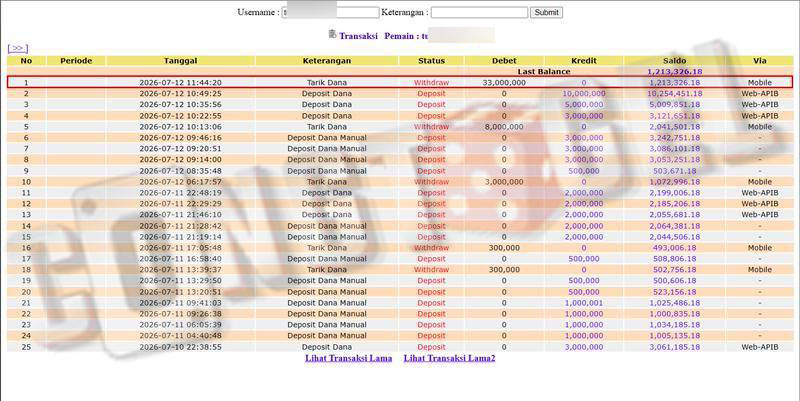Select date 2026-07-11 22:29:29

click(x=181, y=204)
